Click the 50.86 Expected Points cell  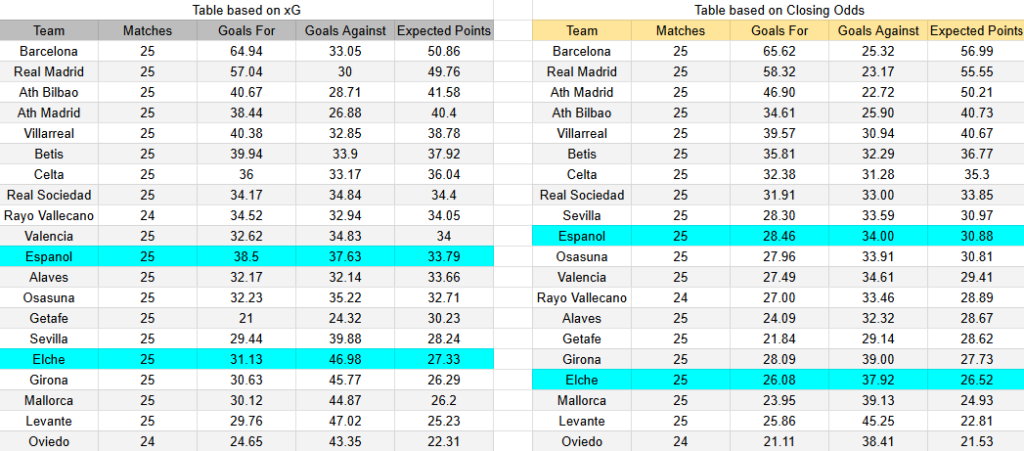coord(443,51)
